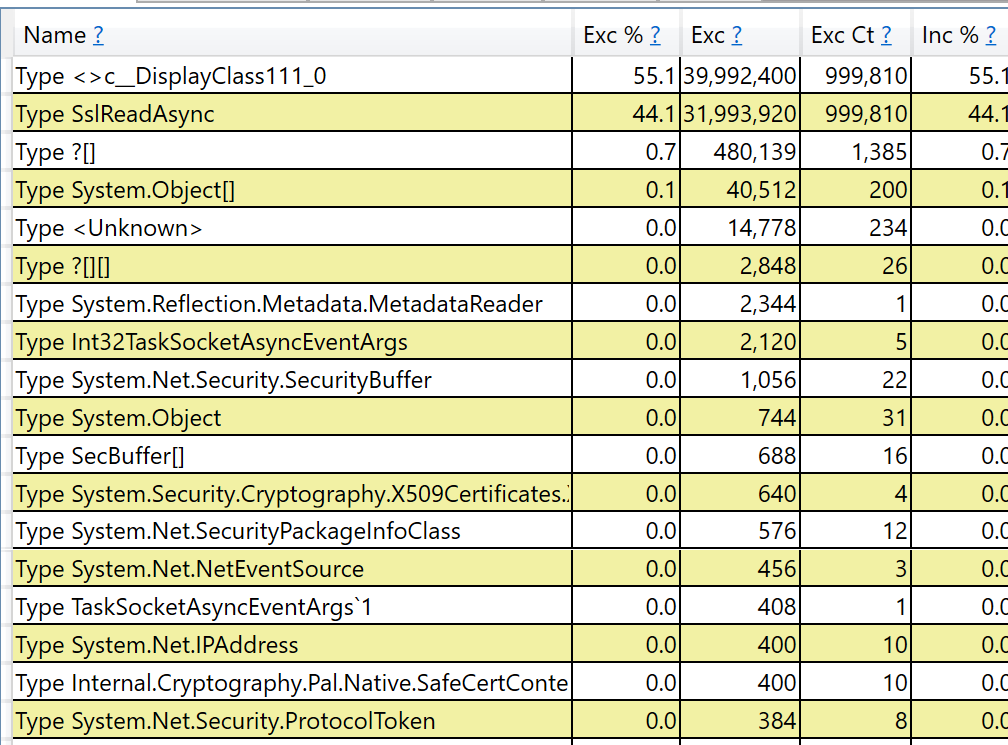
Task: Click Exc value 480,139
Action: [755, 152]
